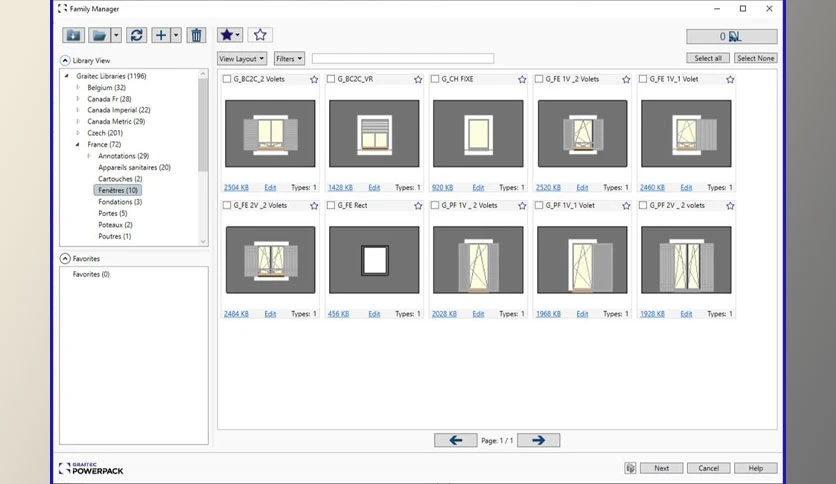The width and height of the screenshot is (836, 484).
Task: Check the G_BC2C_2 Volets checkbox
Action: click(x=227, y=79)
